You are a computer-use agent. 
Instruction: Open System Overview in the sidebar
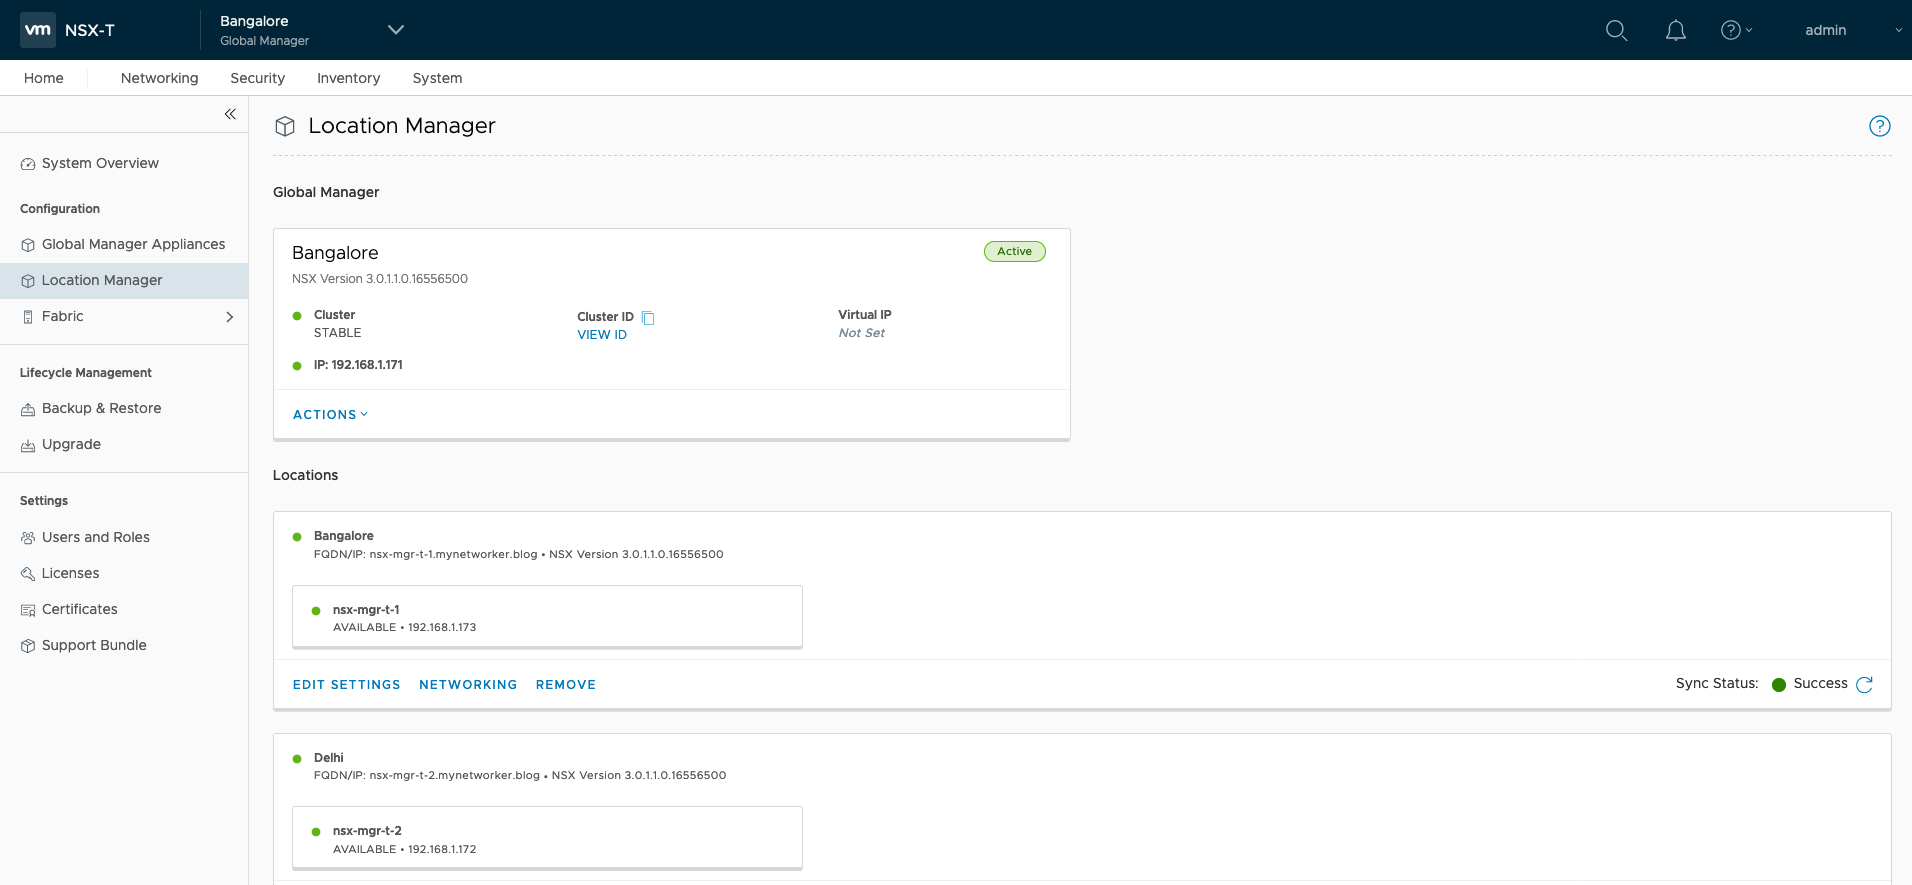coord(100,163)
